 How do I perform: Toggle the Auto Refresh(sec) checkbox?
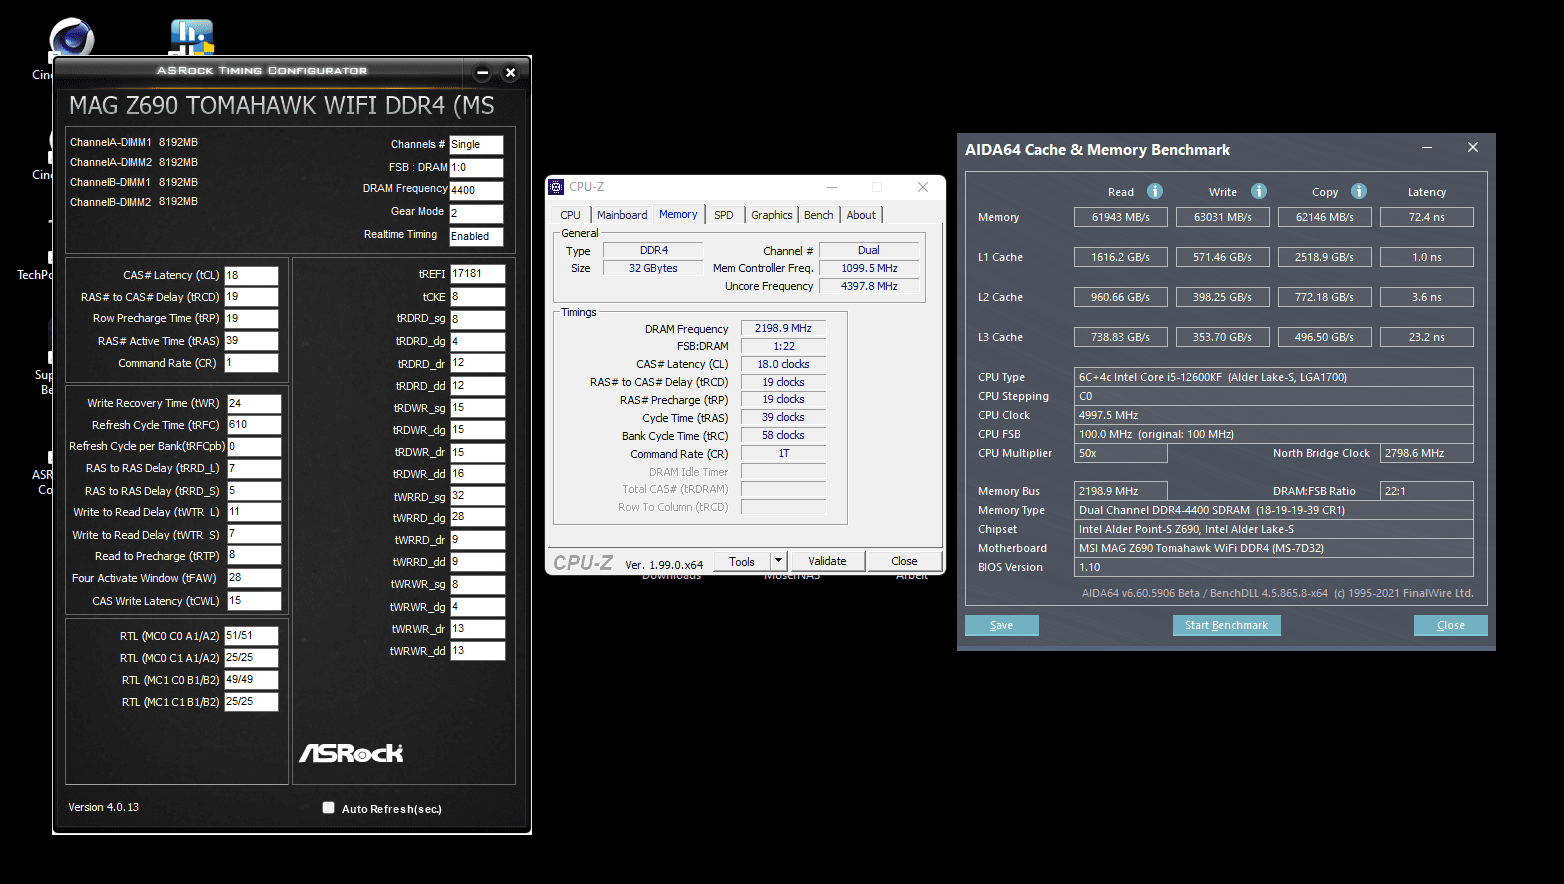328,808
